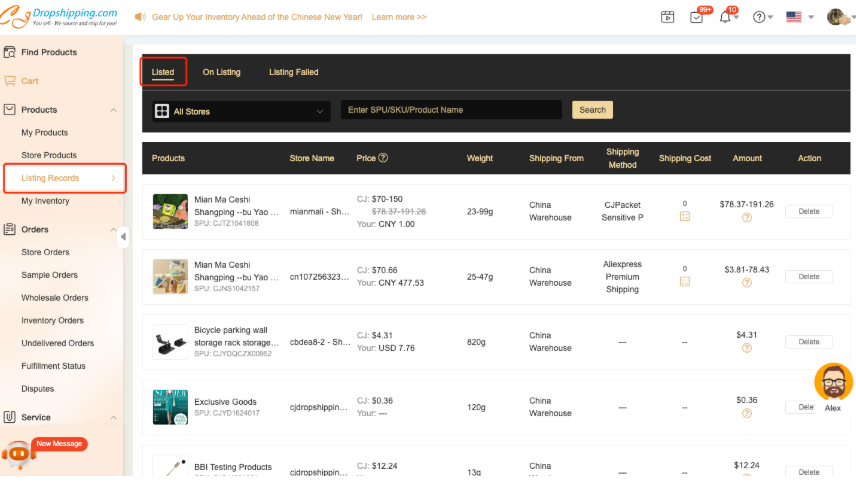Switch to the Listing Failed tab
Screen dimensions: 856x482
(x=293, y=72)
